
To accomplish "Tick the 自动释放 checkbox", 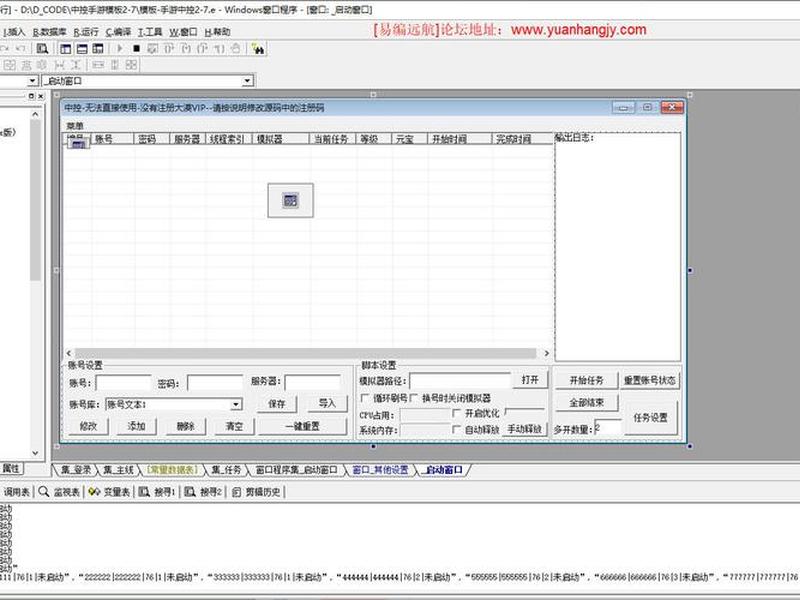I will click(457, 430).
